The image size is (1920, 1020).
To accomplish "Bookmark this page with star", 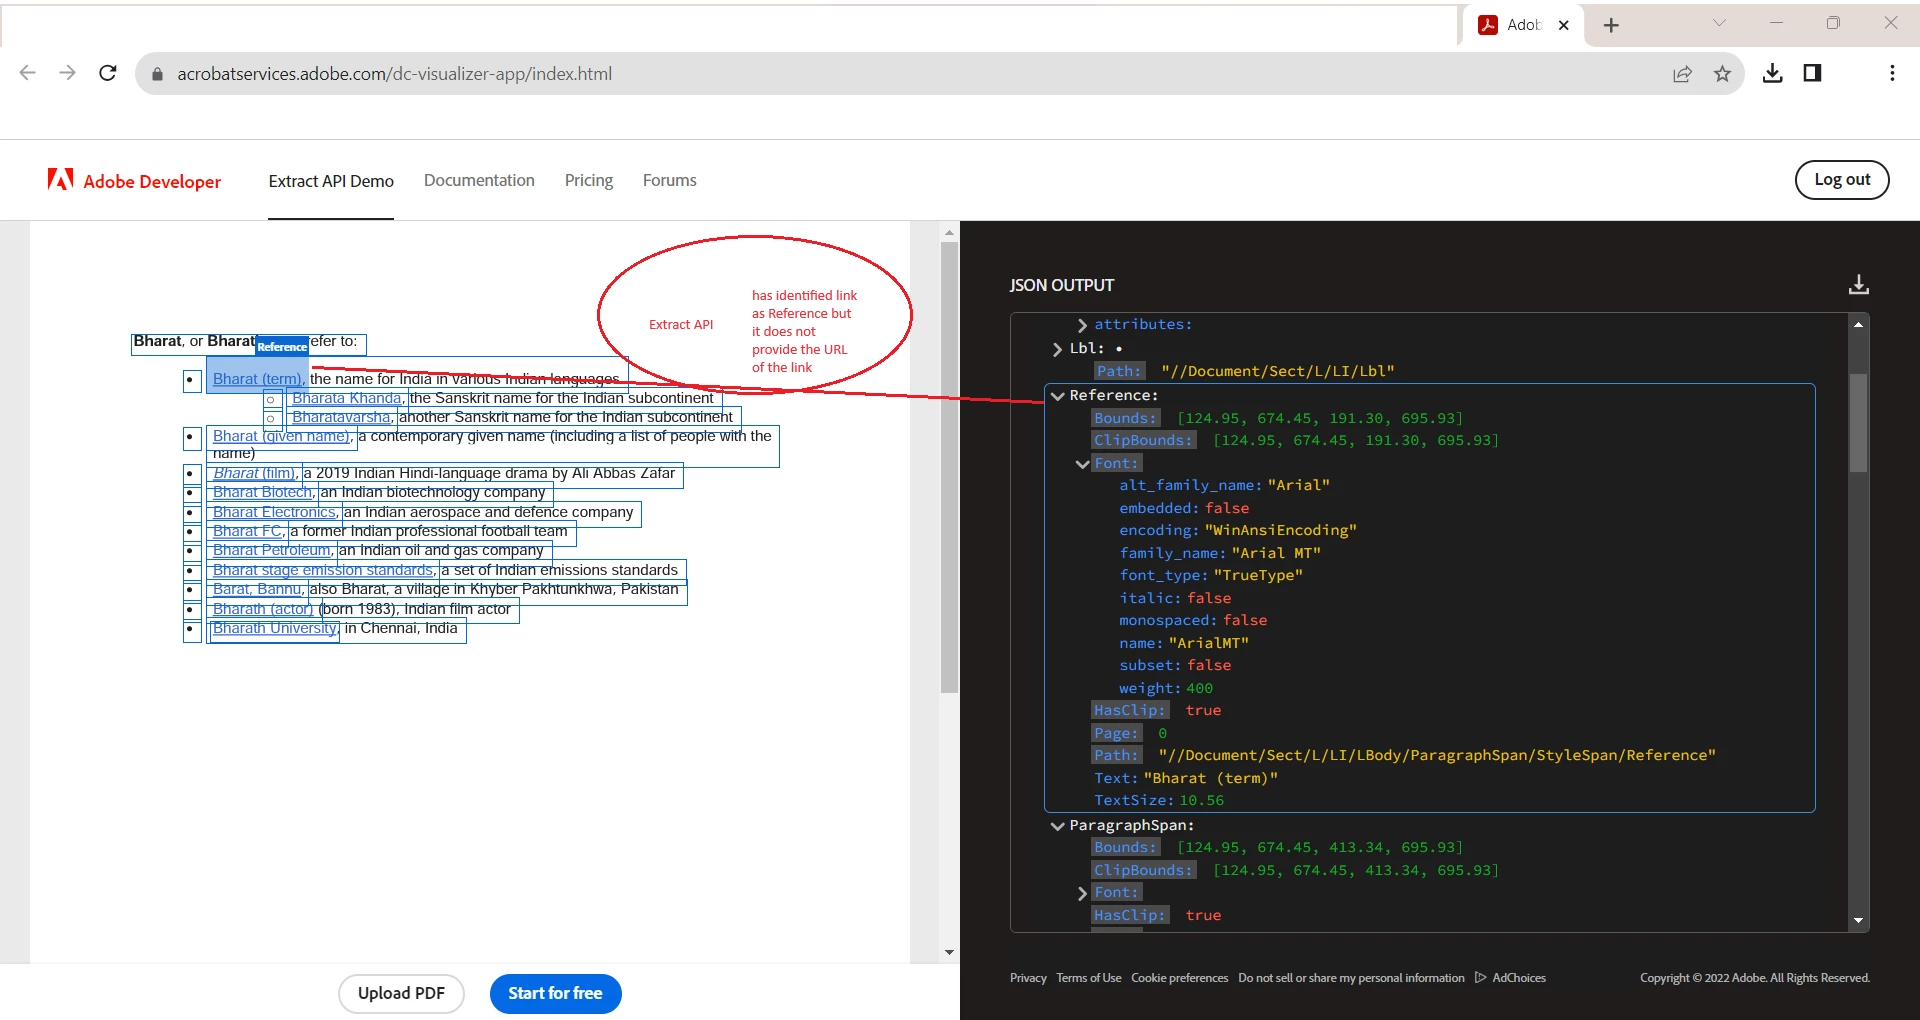I will [x=1722, y=74].
